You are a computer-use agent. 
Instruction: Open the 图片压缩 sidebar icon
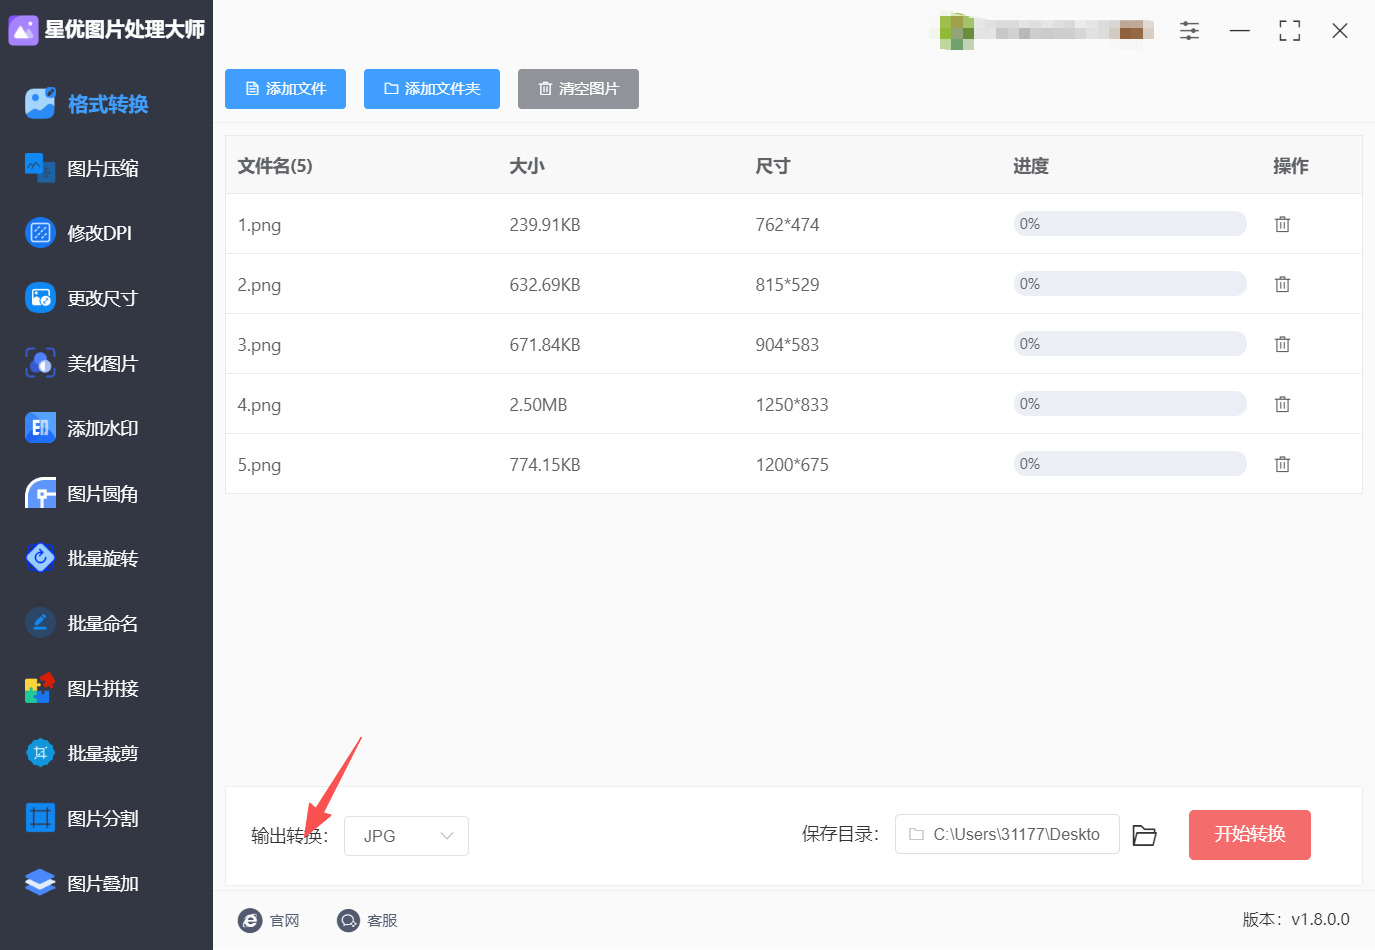[40, 168]
